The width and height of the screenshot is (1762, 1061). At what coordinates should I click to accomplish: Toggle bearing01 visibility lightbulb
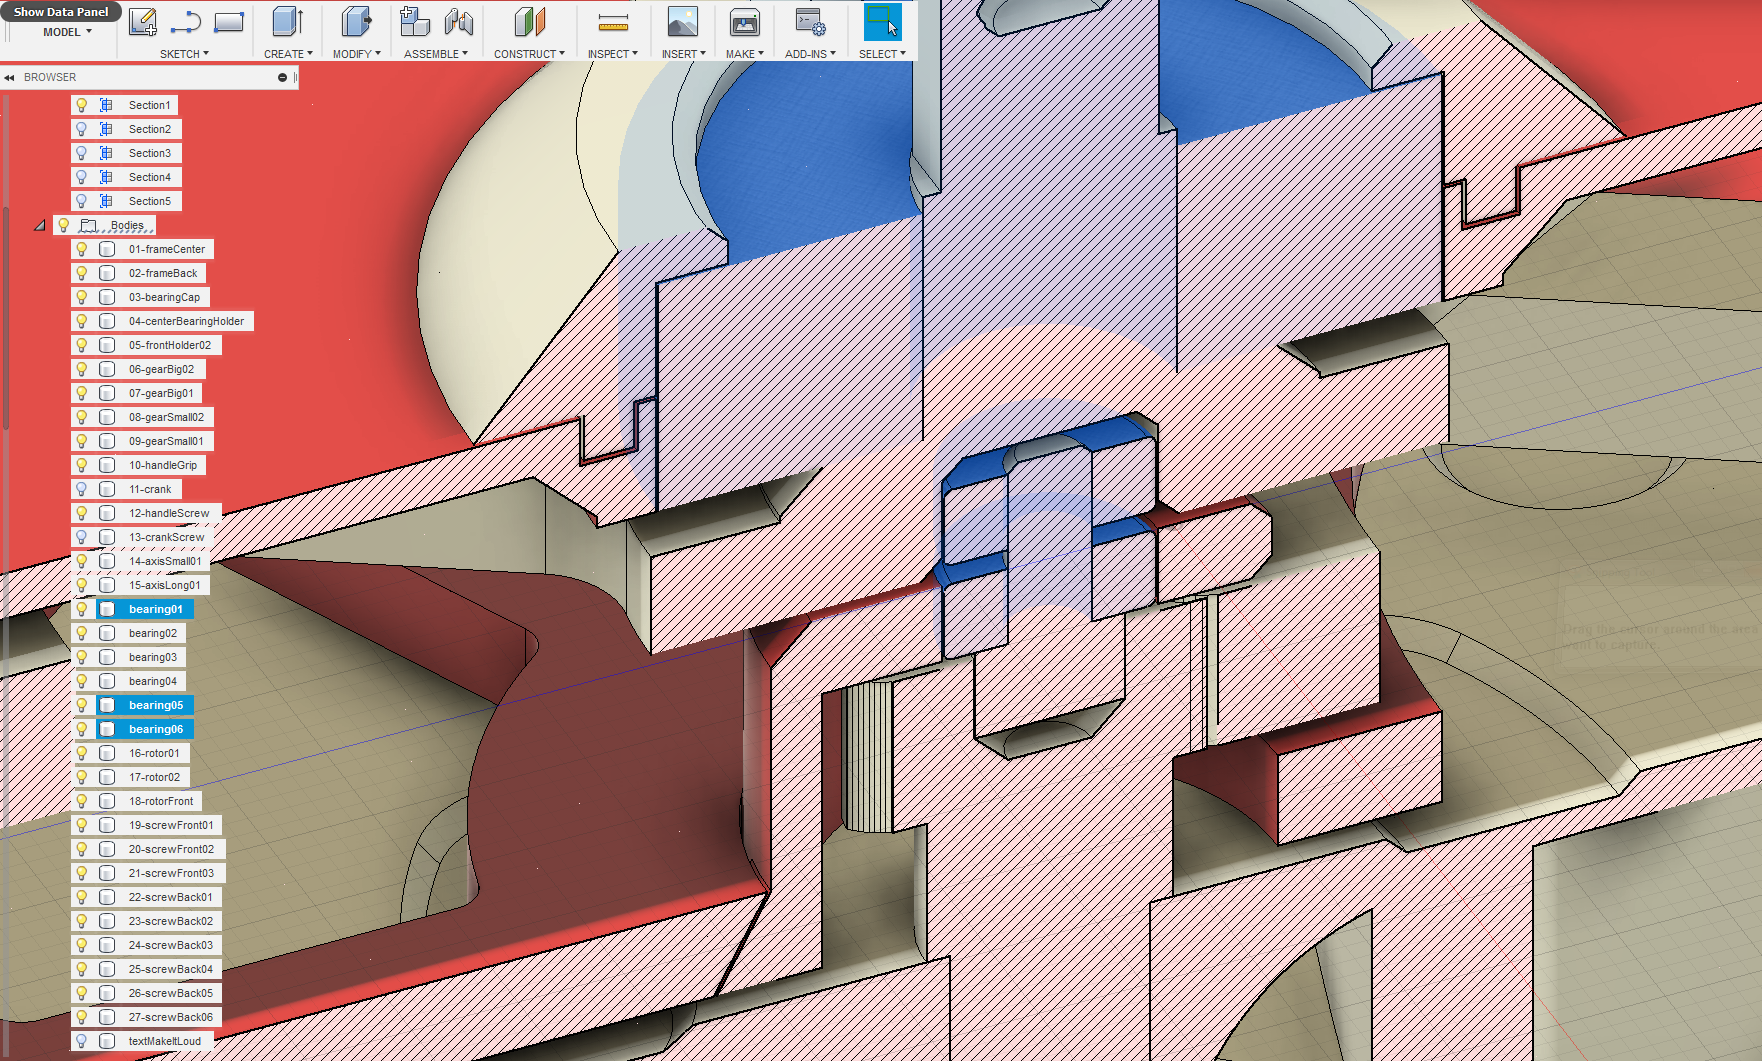coord(82,609)
